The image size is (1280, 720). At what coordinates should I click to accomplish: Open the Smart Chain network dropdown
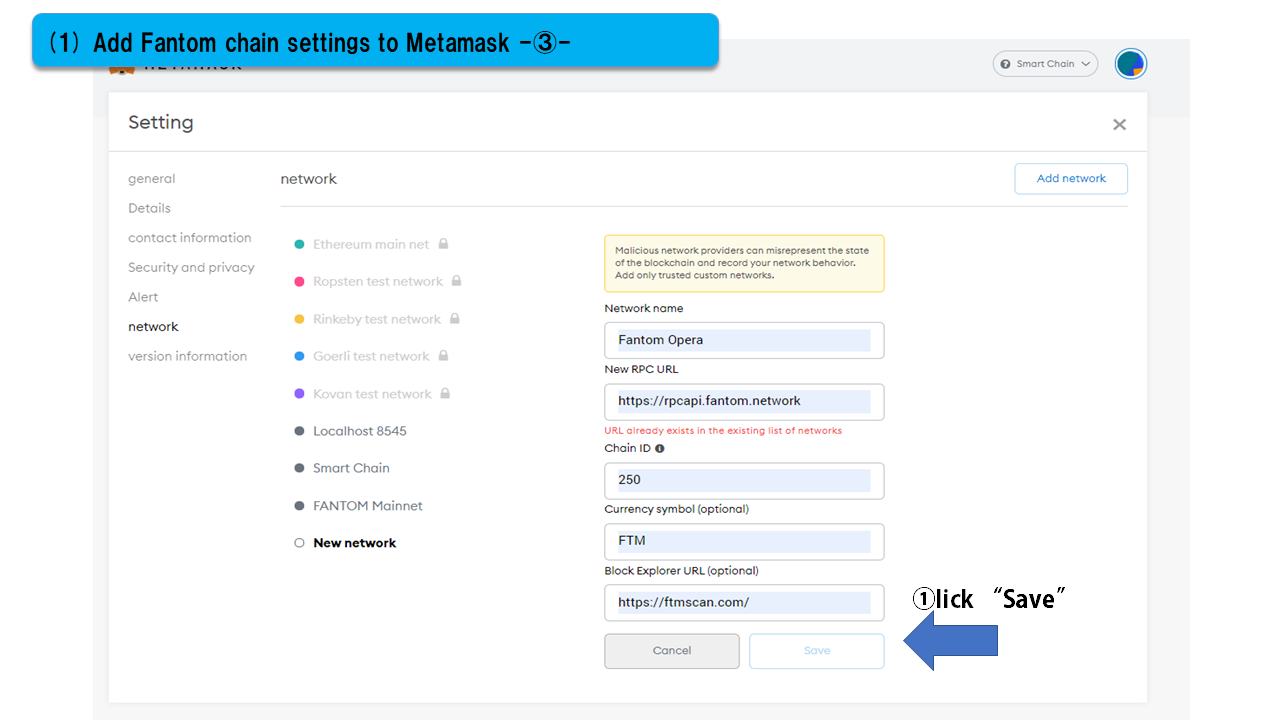point(1045,64)
